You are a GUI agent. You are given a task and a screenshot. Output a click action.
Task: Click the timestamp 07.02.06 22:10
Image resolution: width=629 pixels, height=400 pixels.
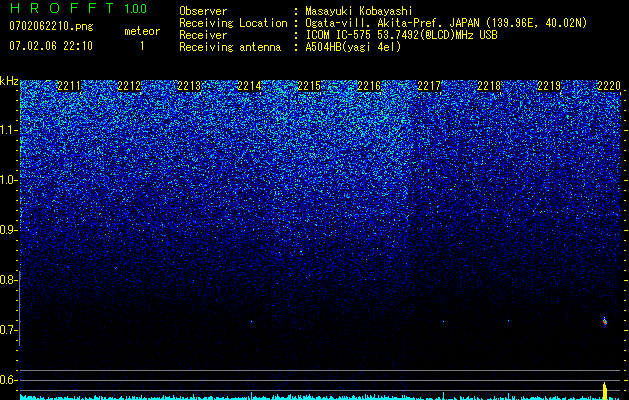(51, 46)
